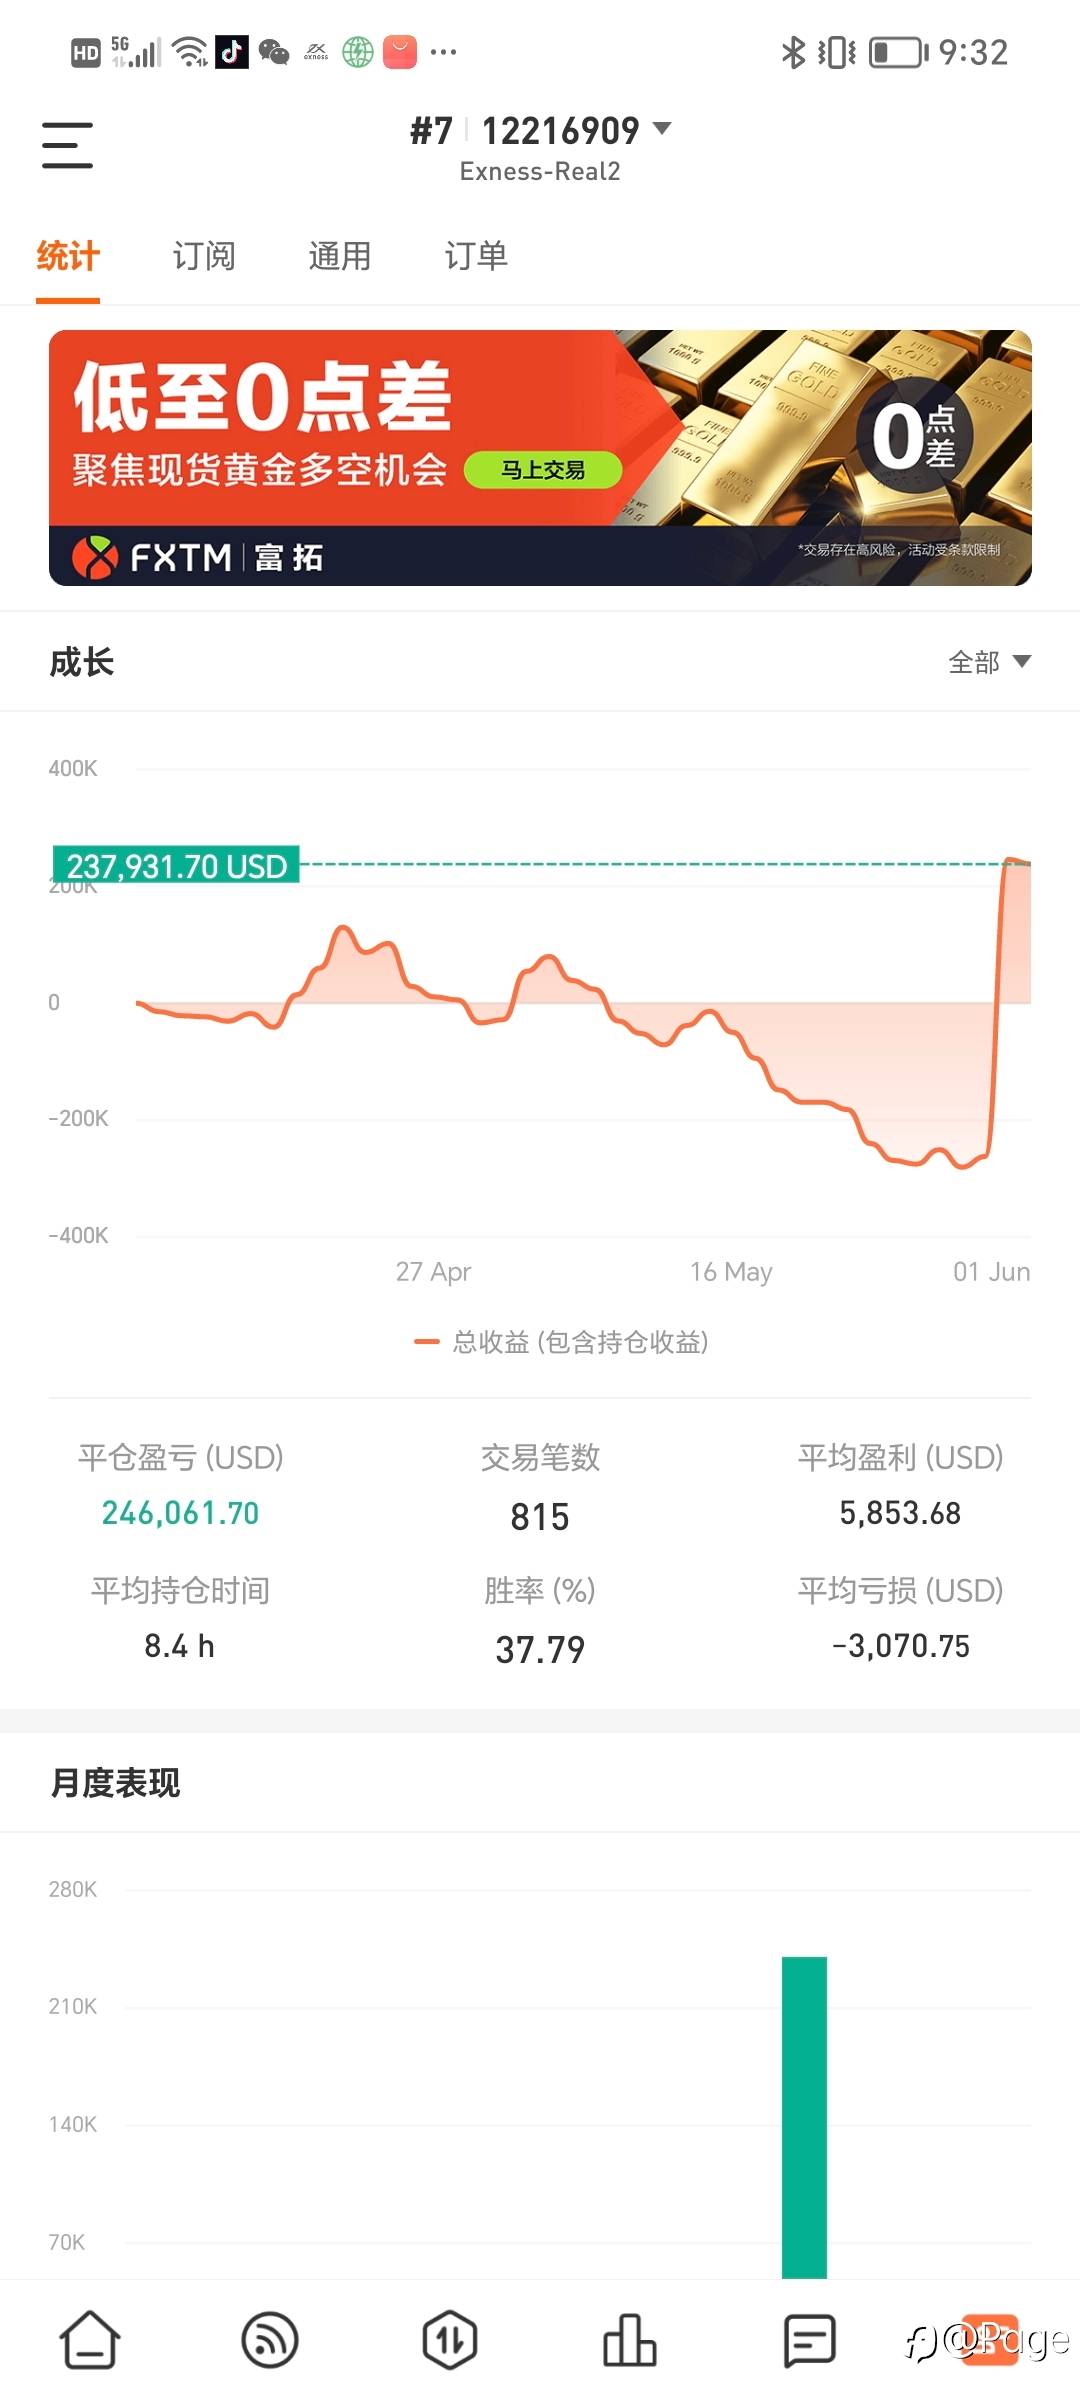Image resolution: width=1080 pixels, height=2400 pixels.
Task: Switch to the 订阅 tab
Action: 204,257
